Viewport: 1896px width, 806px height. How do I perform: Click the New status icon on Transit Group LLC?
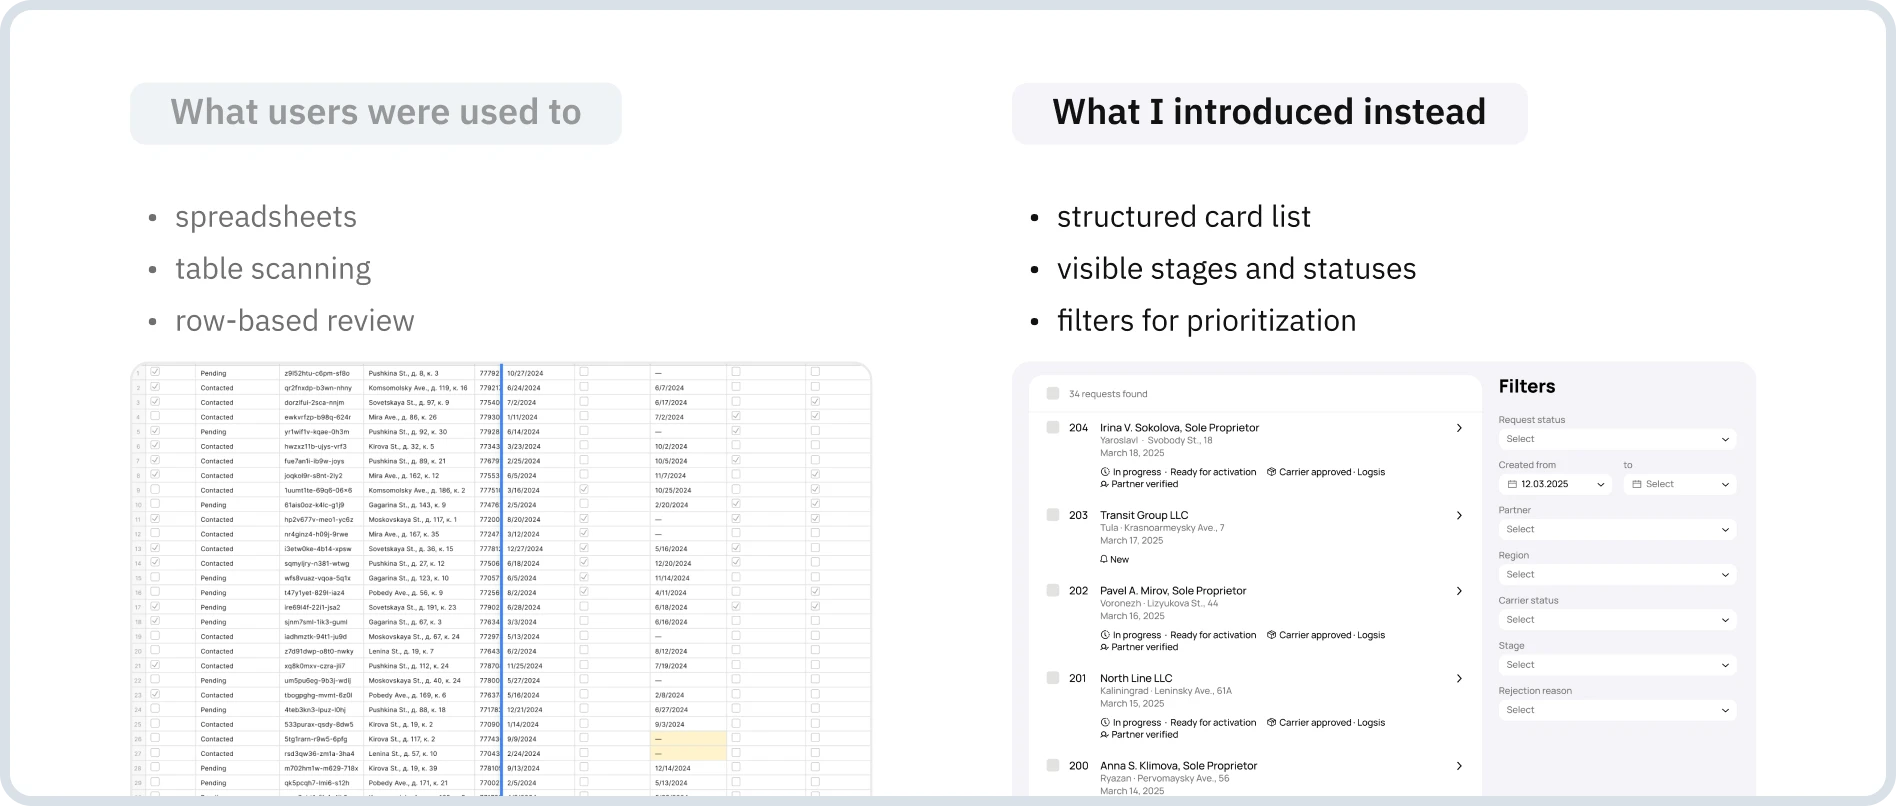1104,559
